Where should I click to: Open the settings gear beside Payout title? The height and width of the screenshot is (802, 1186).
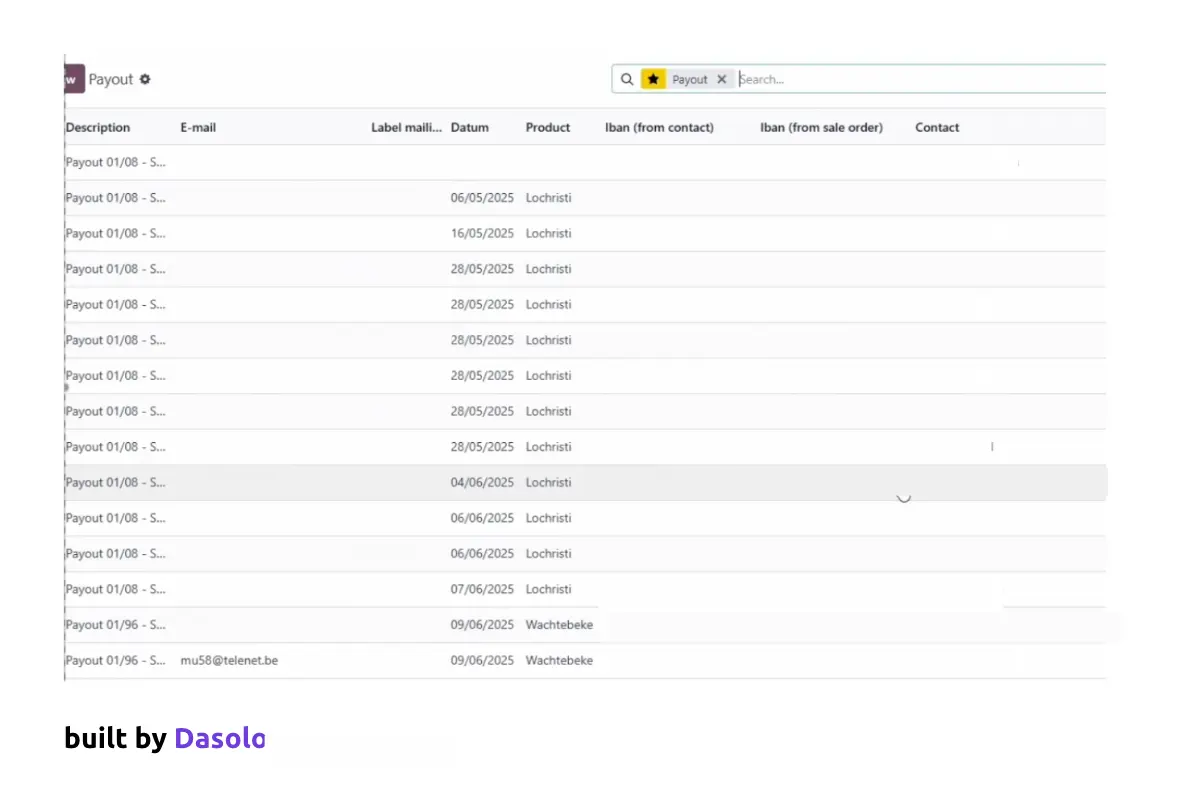(x=145, y=79)
